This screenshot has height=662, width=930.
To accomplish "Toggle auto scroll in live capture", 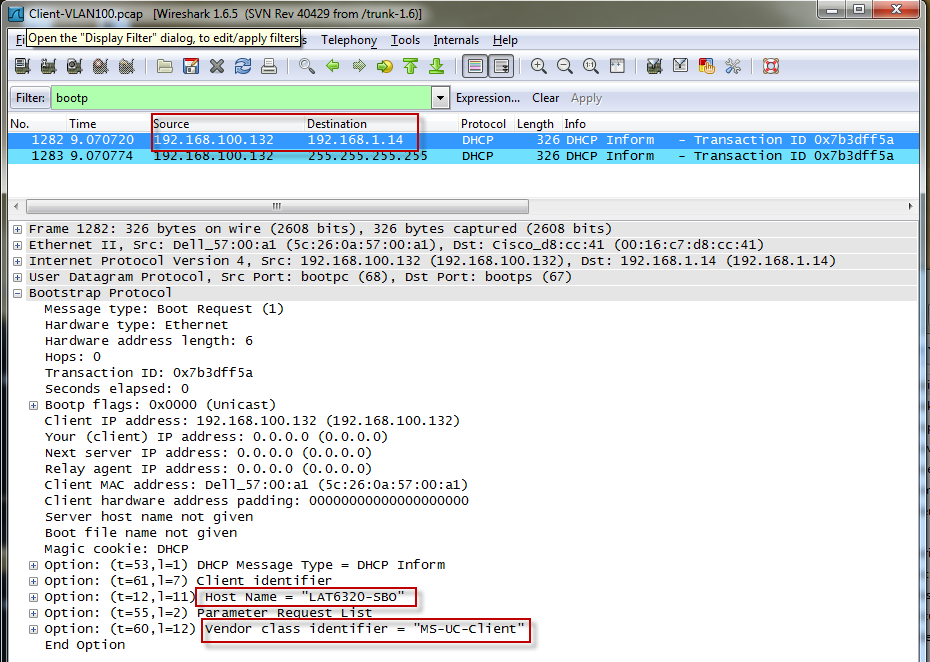I will click(501, 66).
